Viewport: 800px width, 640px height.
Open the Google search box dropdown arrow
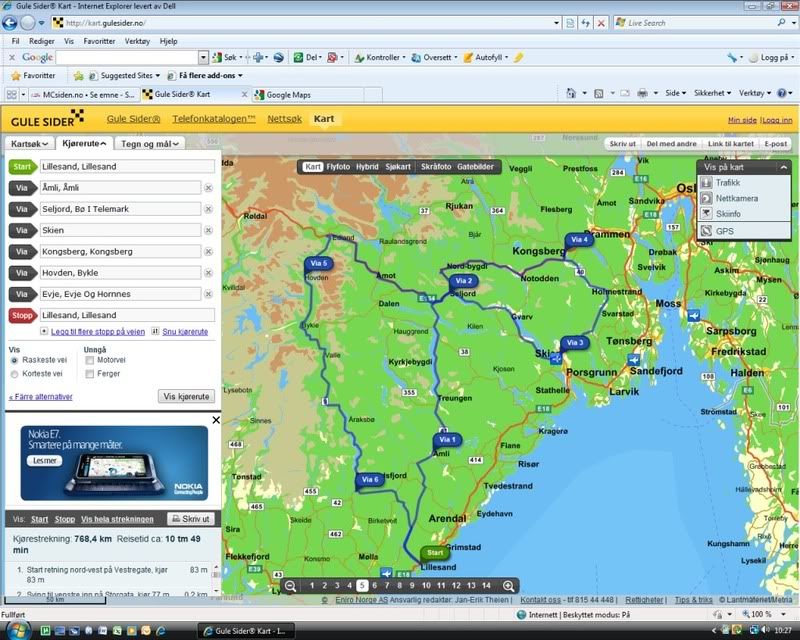click(203, 58)
